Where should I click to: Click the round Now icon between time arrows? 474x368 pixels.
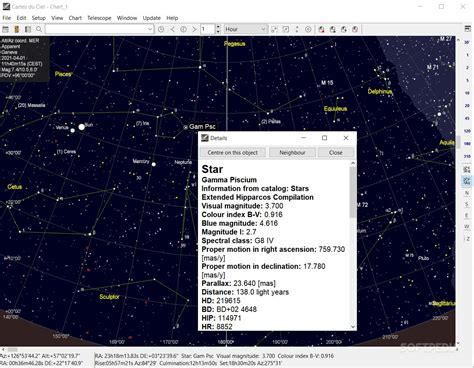point(183,29)
